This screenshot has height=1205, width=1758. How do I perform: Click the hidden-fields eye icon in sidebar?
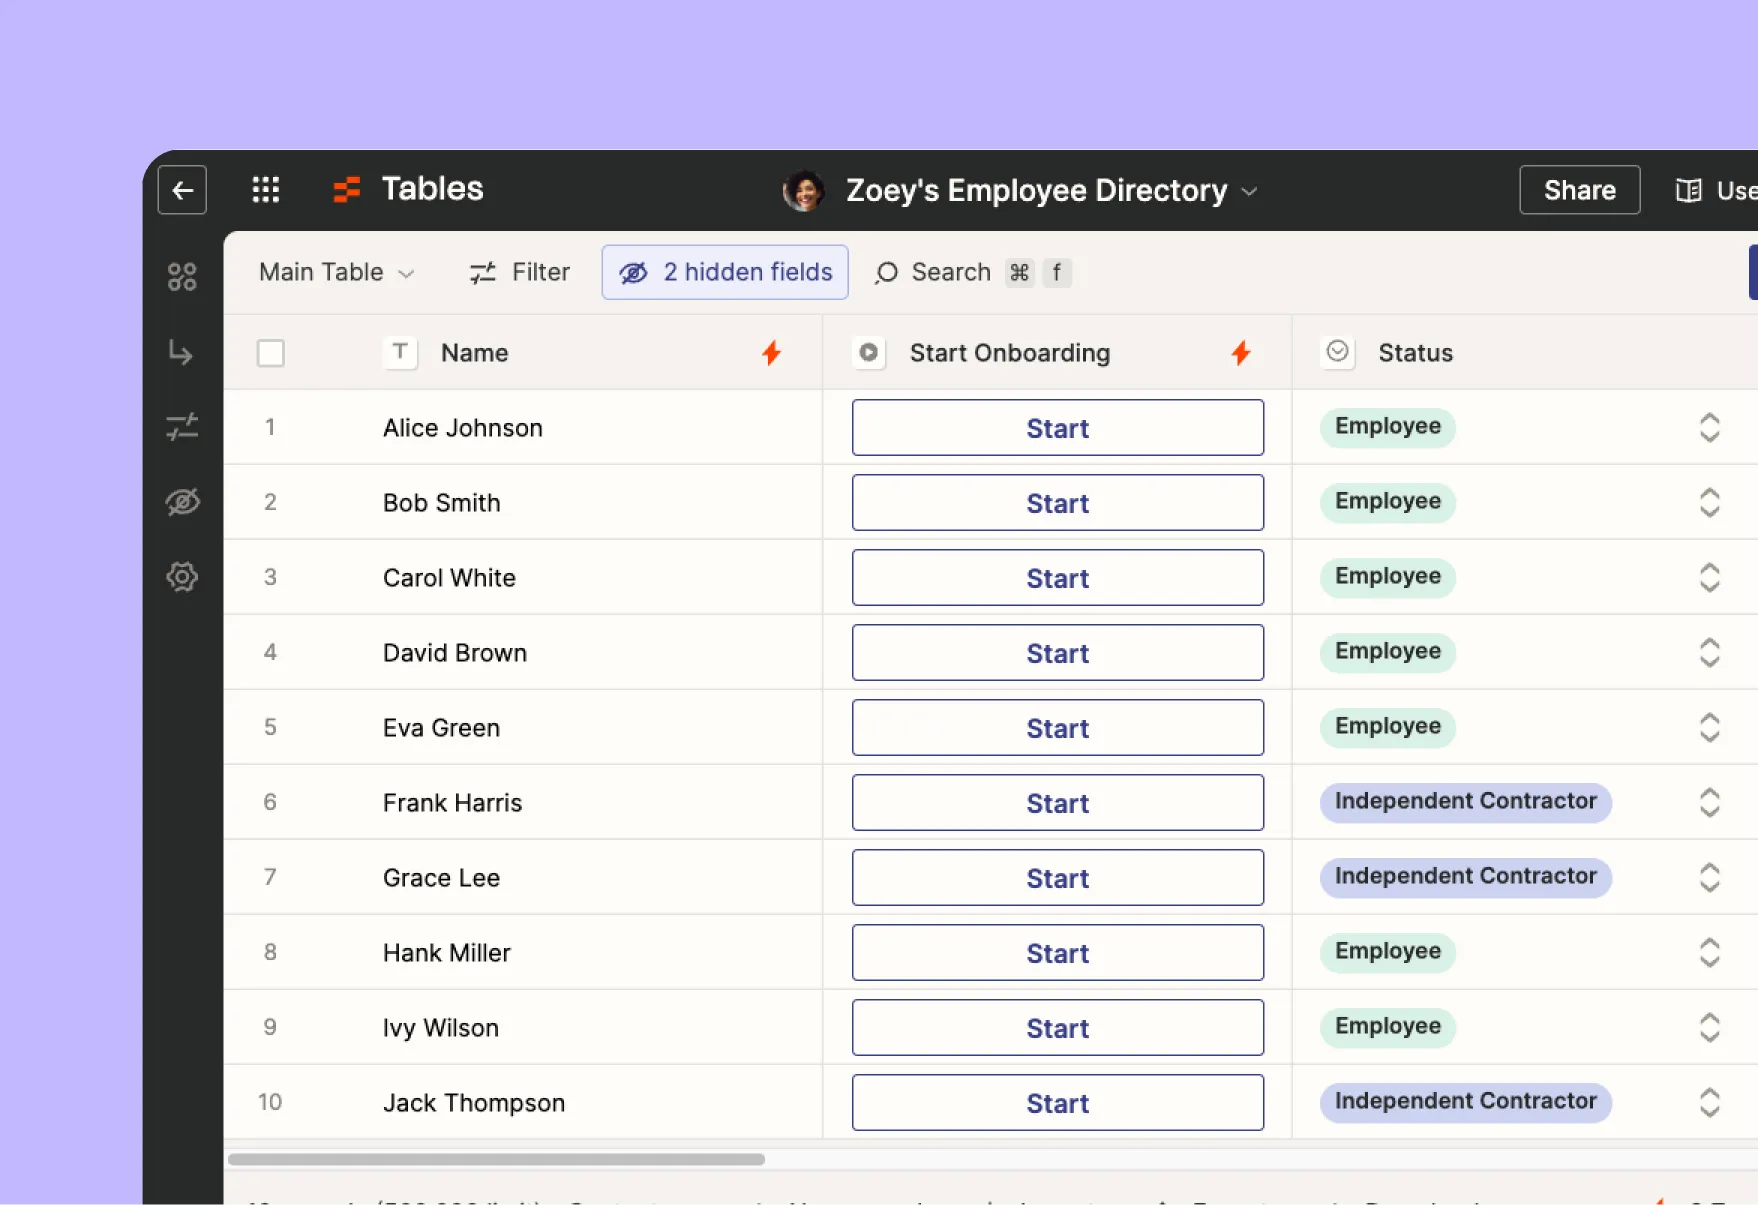coord(182,502)
